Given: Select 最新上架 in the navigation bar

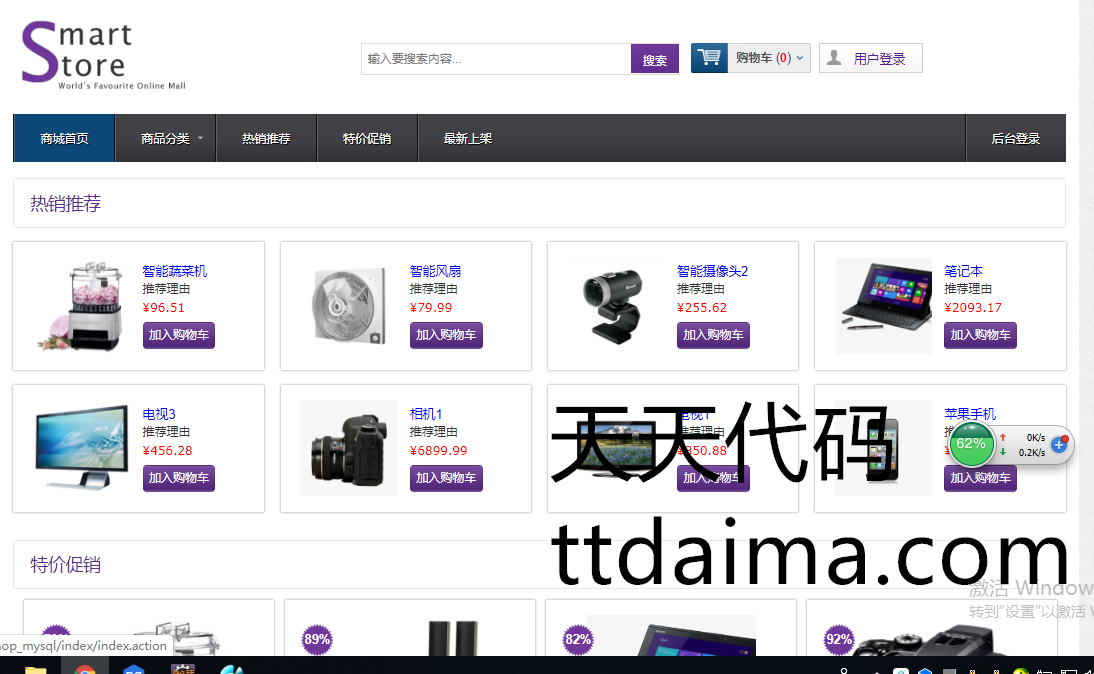Looking at the screenshot, I should pos(468,138).
